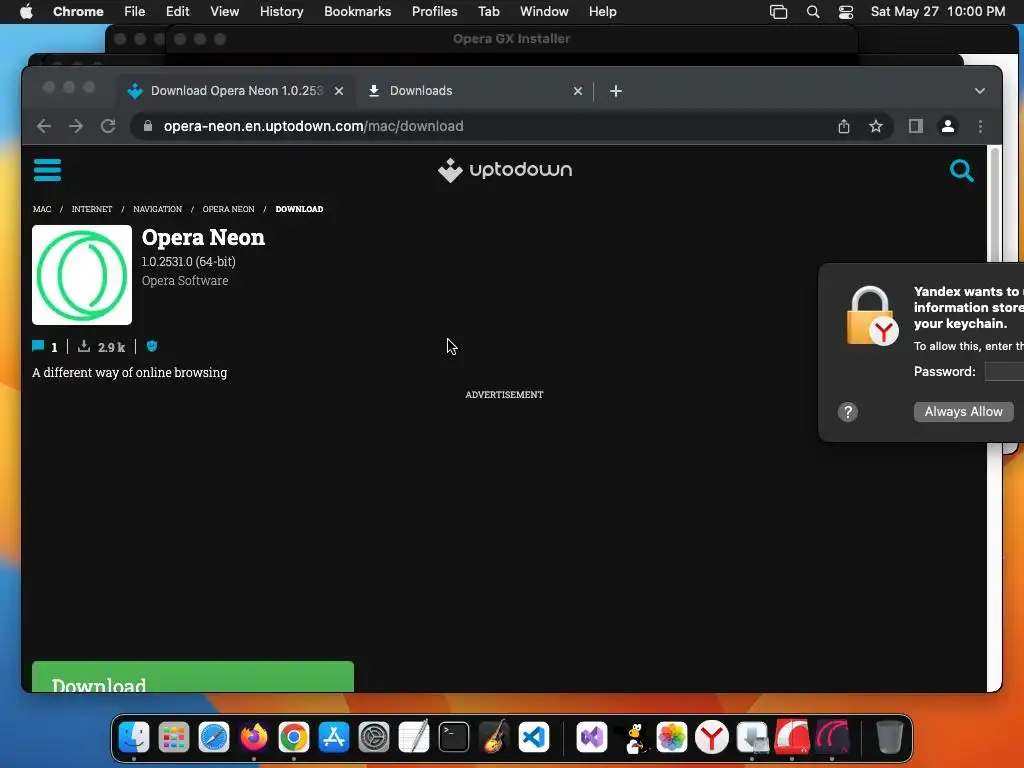
Task: Open a new tab with plus button
Action: pos(616,91)
